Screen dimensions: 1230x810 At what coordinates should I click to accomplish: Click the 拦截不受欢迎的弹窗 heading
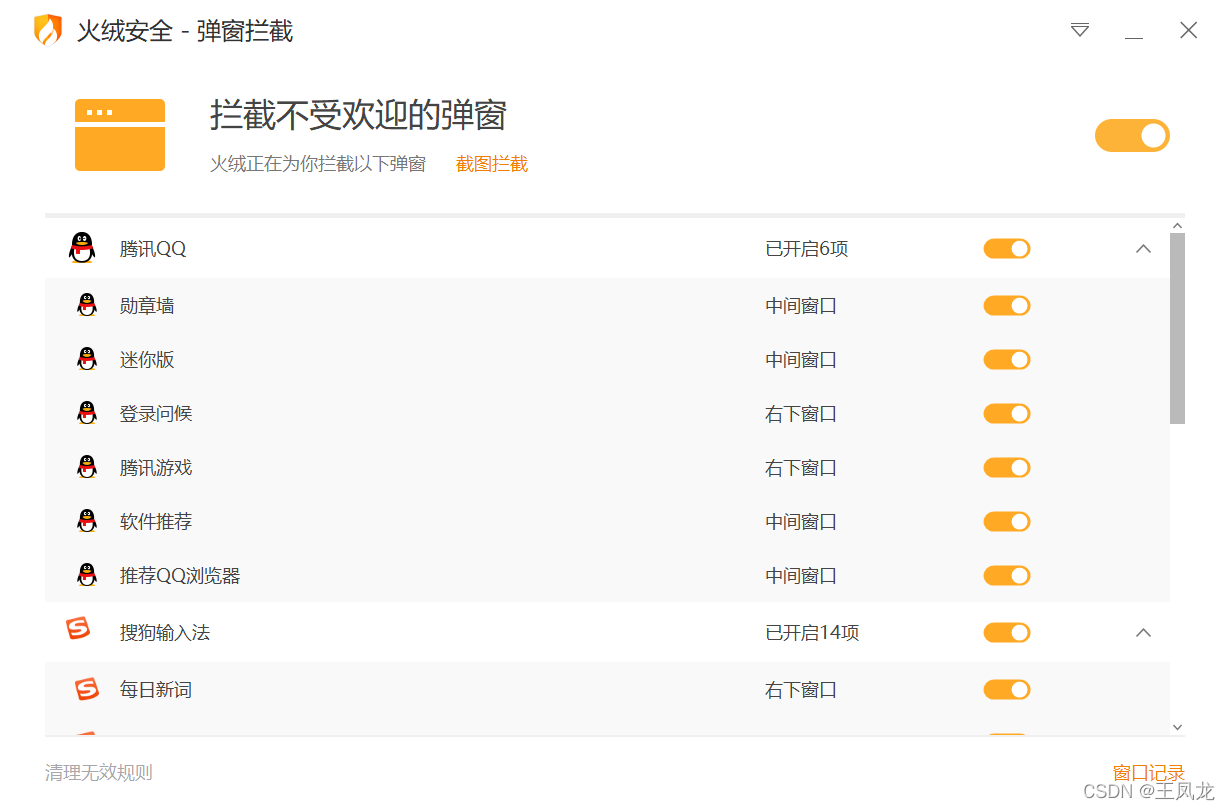click(358, 115)
